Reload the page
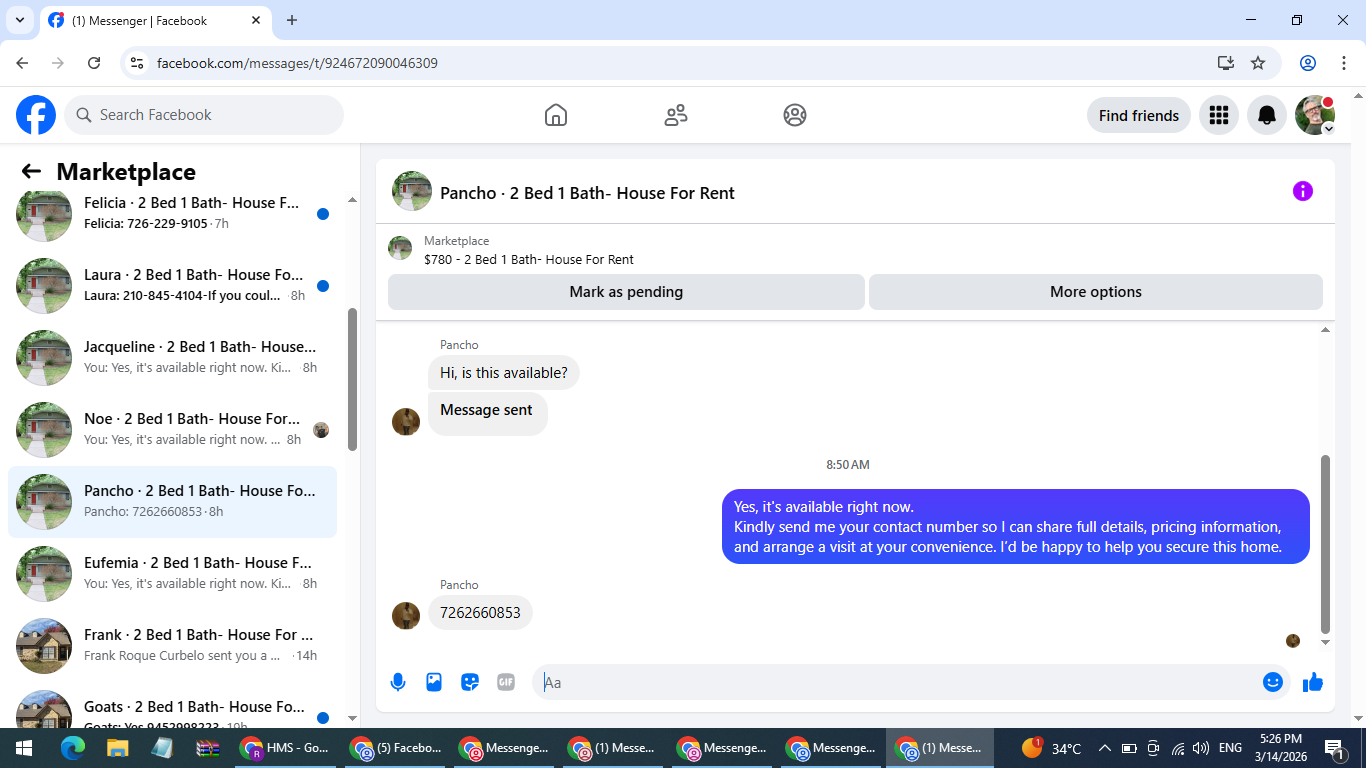This screenshot has height=768, width=1366. pos(94,63)
